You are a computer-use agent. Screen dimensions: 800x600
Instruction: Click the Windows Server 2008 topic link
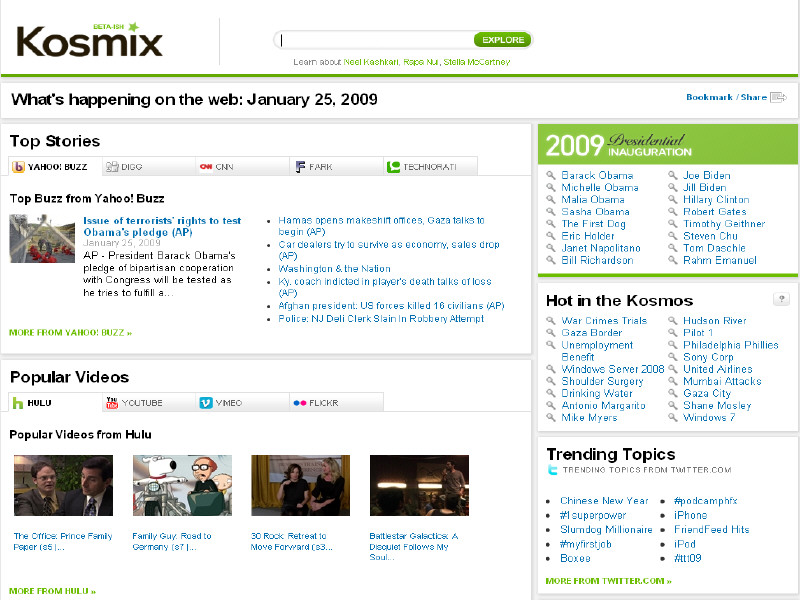[613, 369]
